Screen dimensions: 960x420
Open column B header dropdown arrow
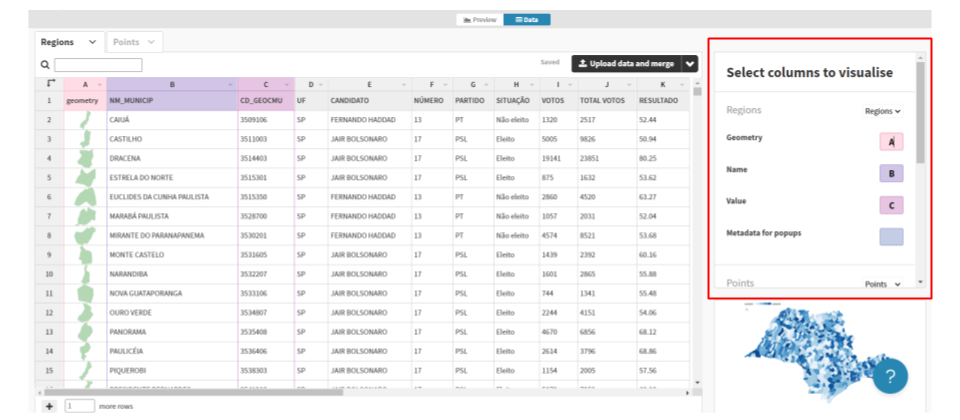231,85
